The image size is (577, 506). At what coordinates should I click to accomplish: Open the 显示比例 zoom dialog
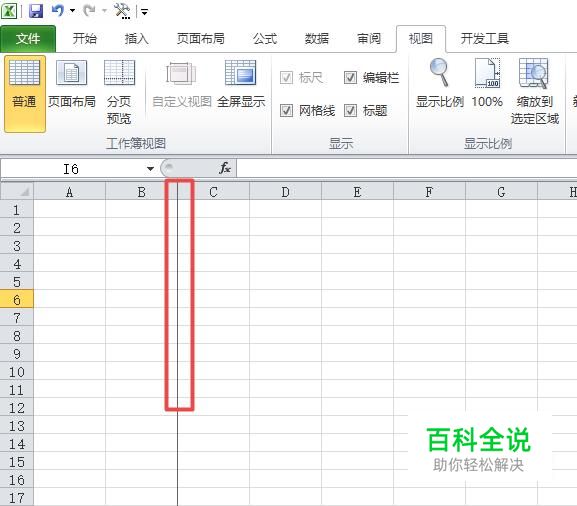click(x=440, y=84)
